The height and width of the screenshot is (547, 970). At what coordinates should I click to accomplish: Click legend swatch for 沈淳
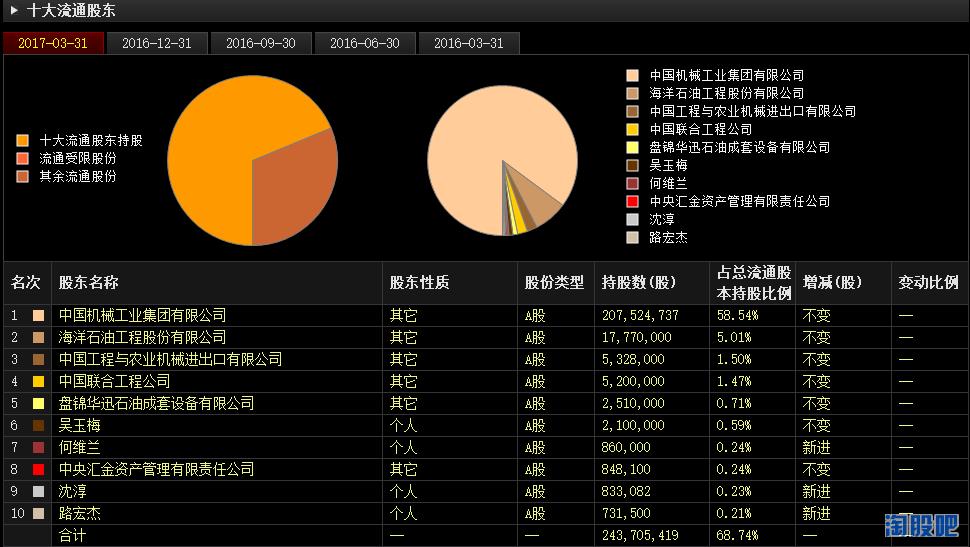pyautogui.click(x=632, y=219)
